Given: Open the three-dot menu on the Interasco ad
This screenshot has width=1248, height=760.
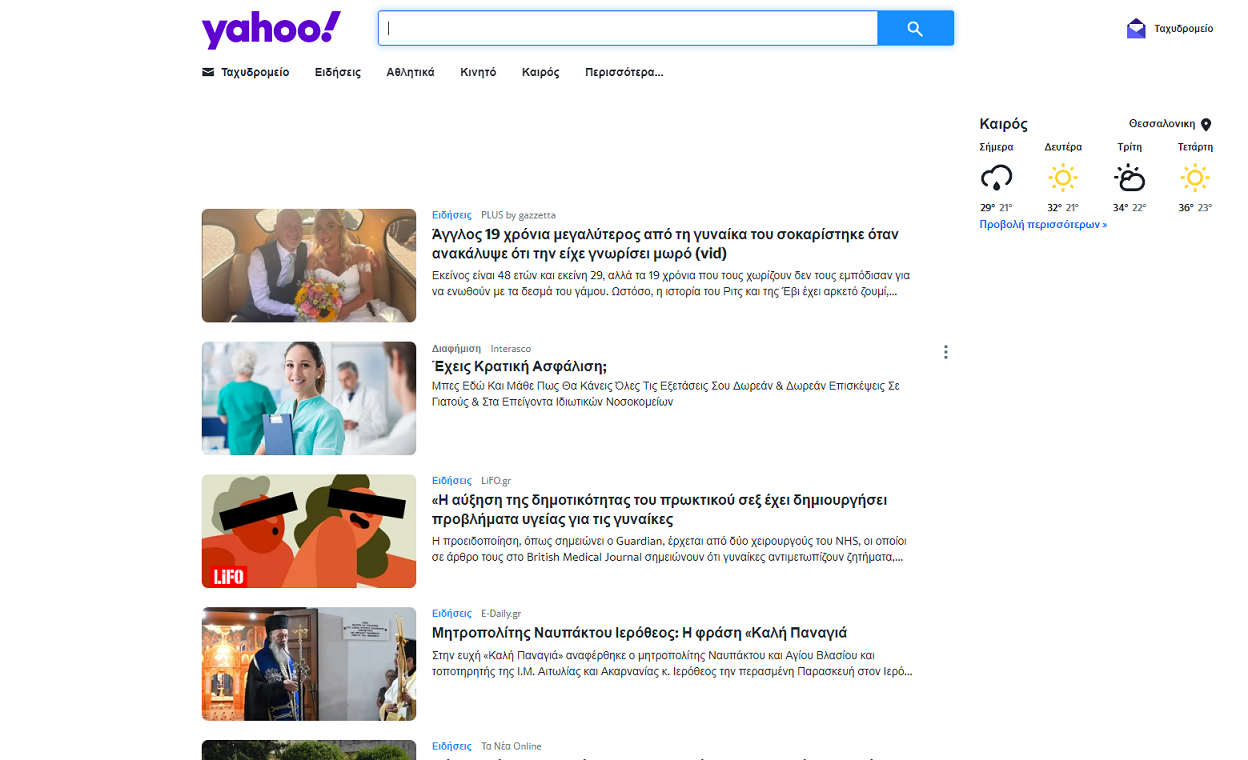Looking at the screenshot, I should pyautogui.click(x=945, y=352).
